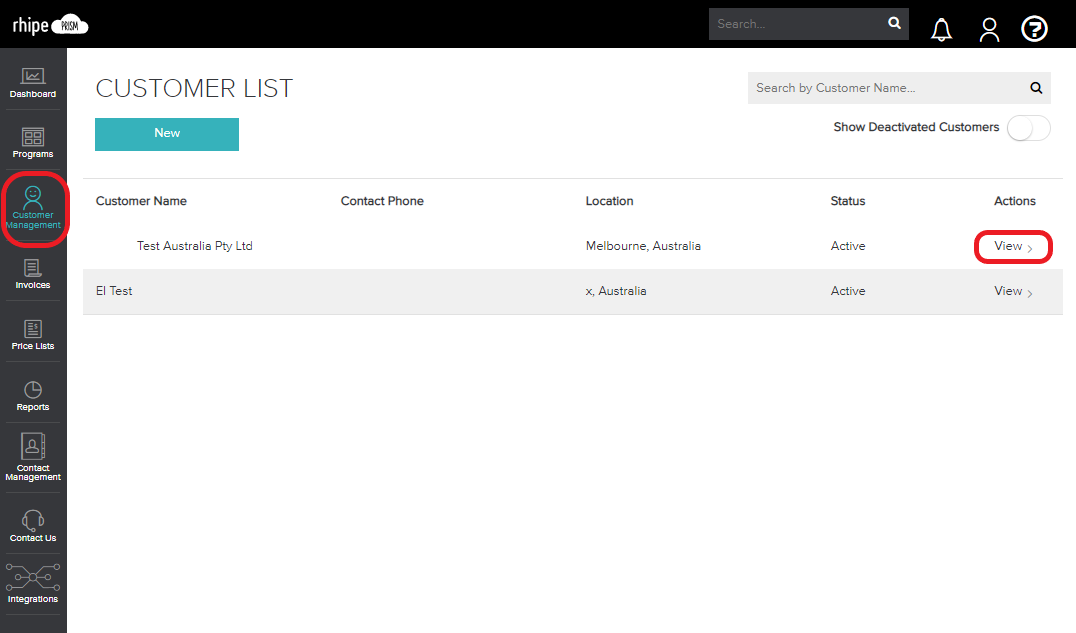Open Integrations in the sidebar

(33, 584)
